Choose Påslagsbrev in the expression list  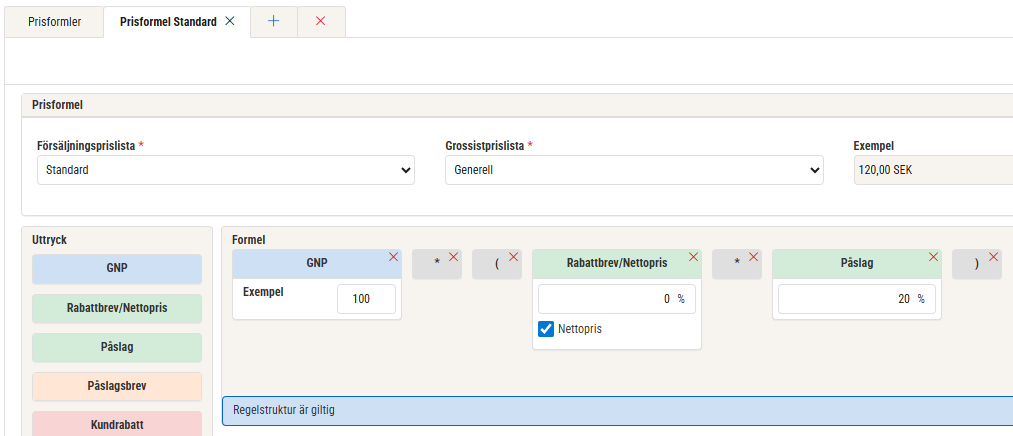(x=117, y=387)
